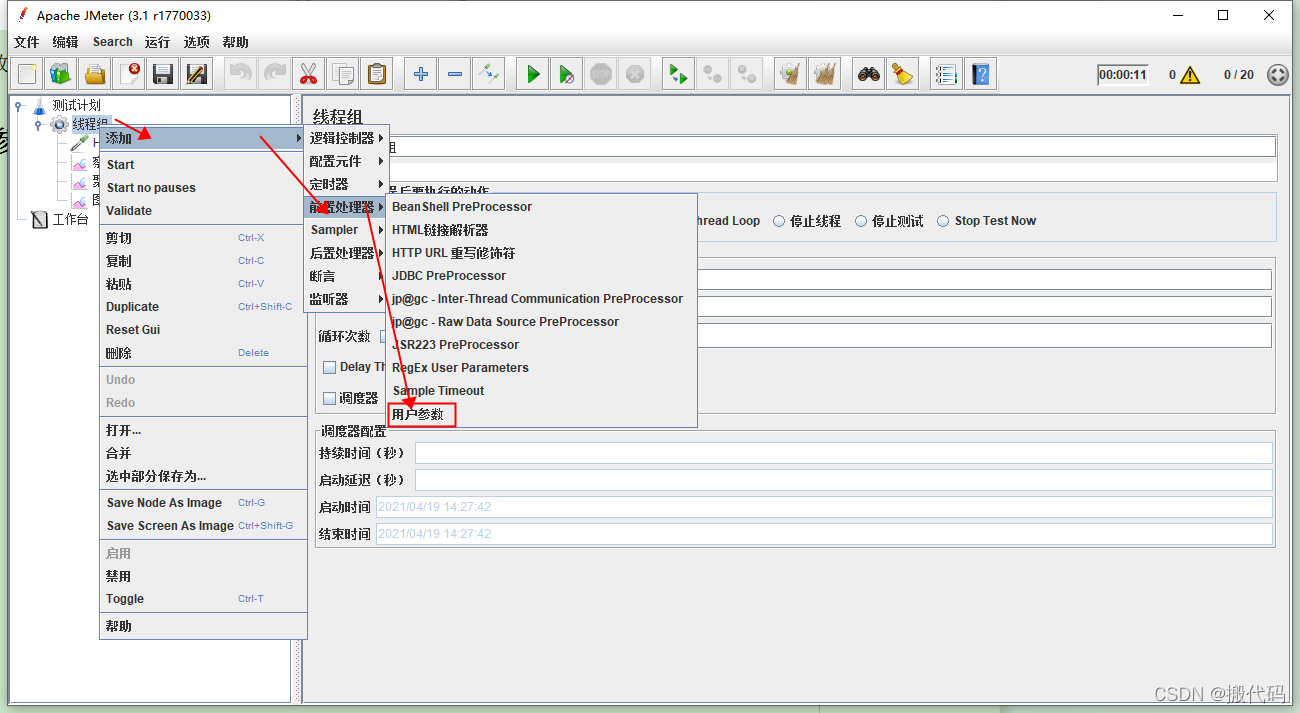Click the Copy toolbar icon
The width and height of the screenshot is (1300, 713).
click(x=342, y=74)
